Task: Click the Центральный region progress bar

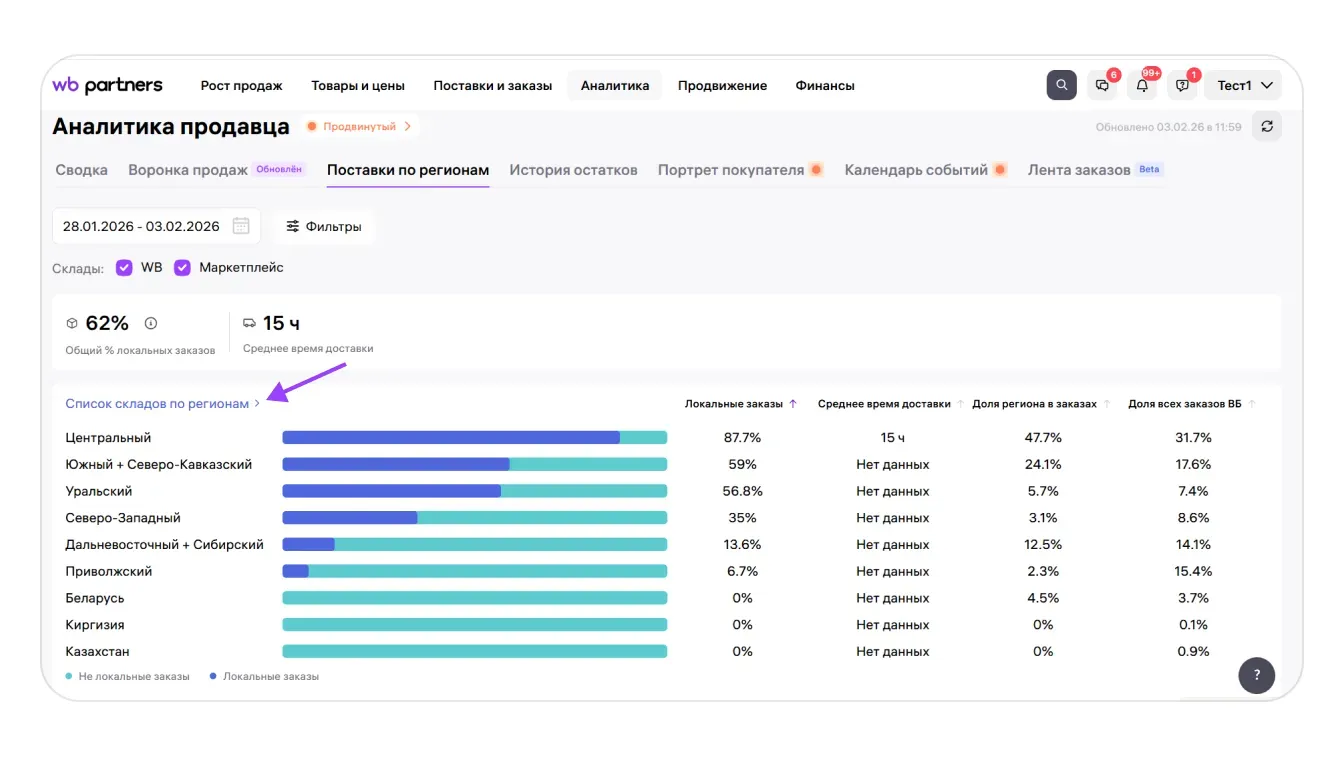Action: pos(474,438)
